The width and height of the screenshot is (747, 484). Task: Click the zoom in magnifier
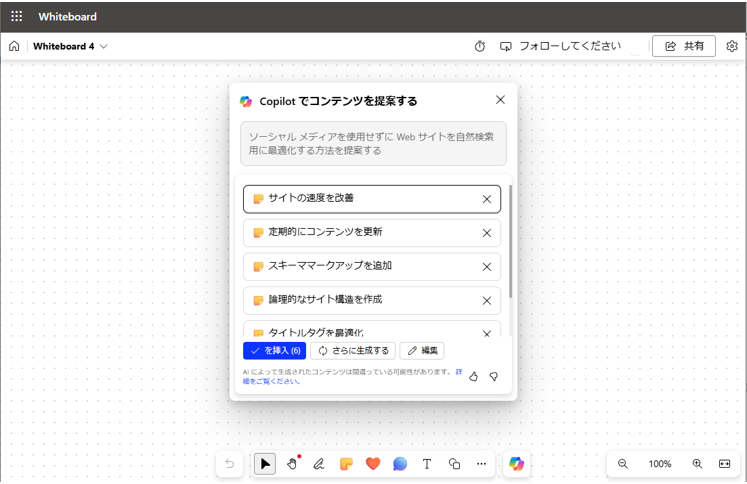pyautogui.click(x=697, y=464)
